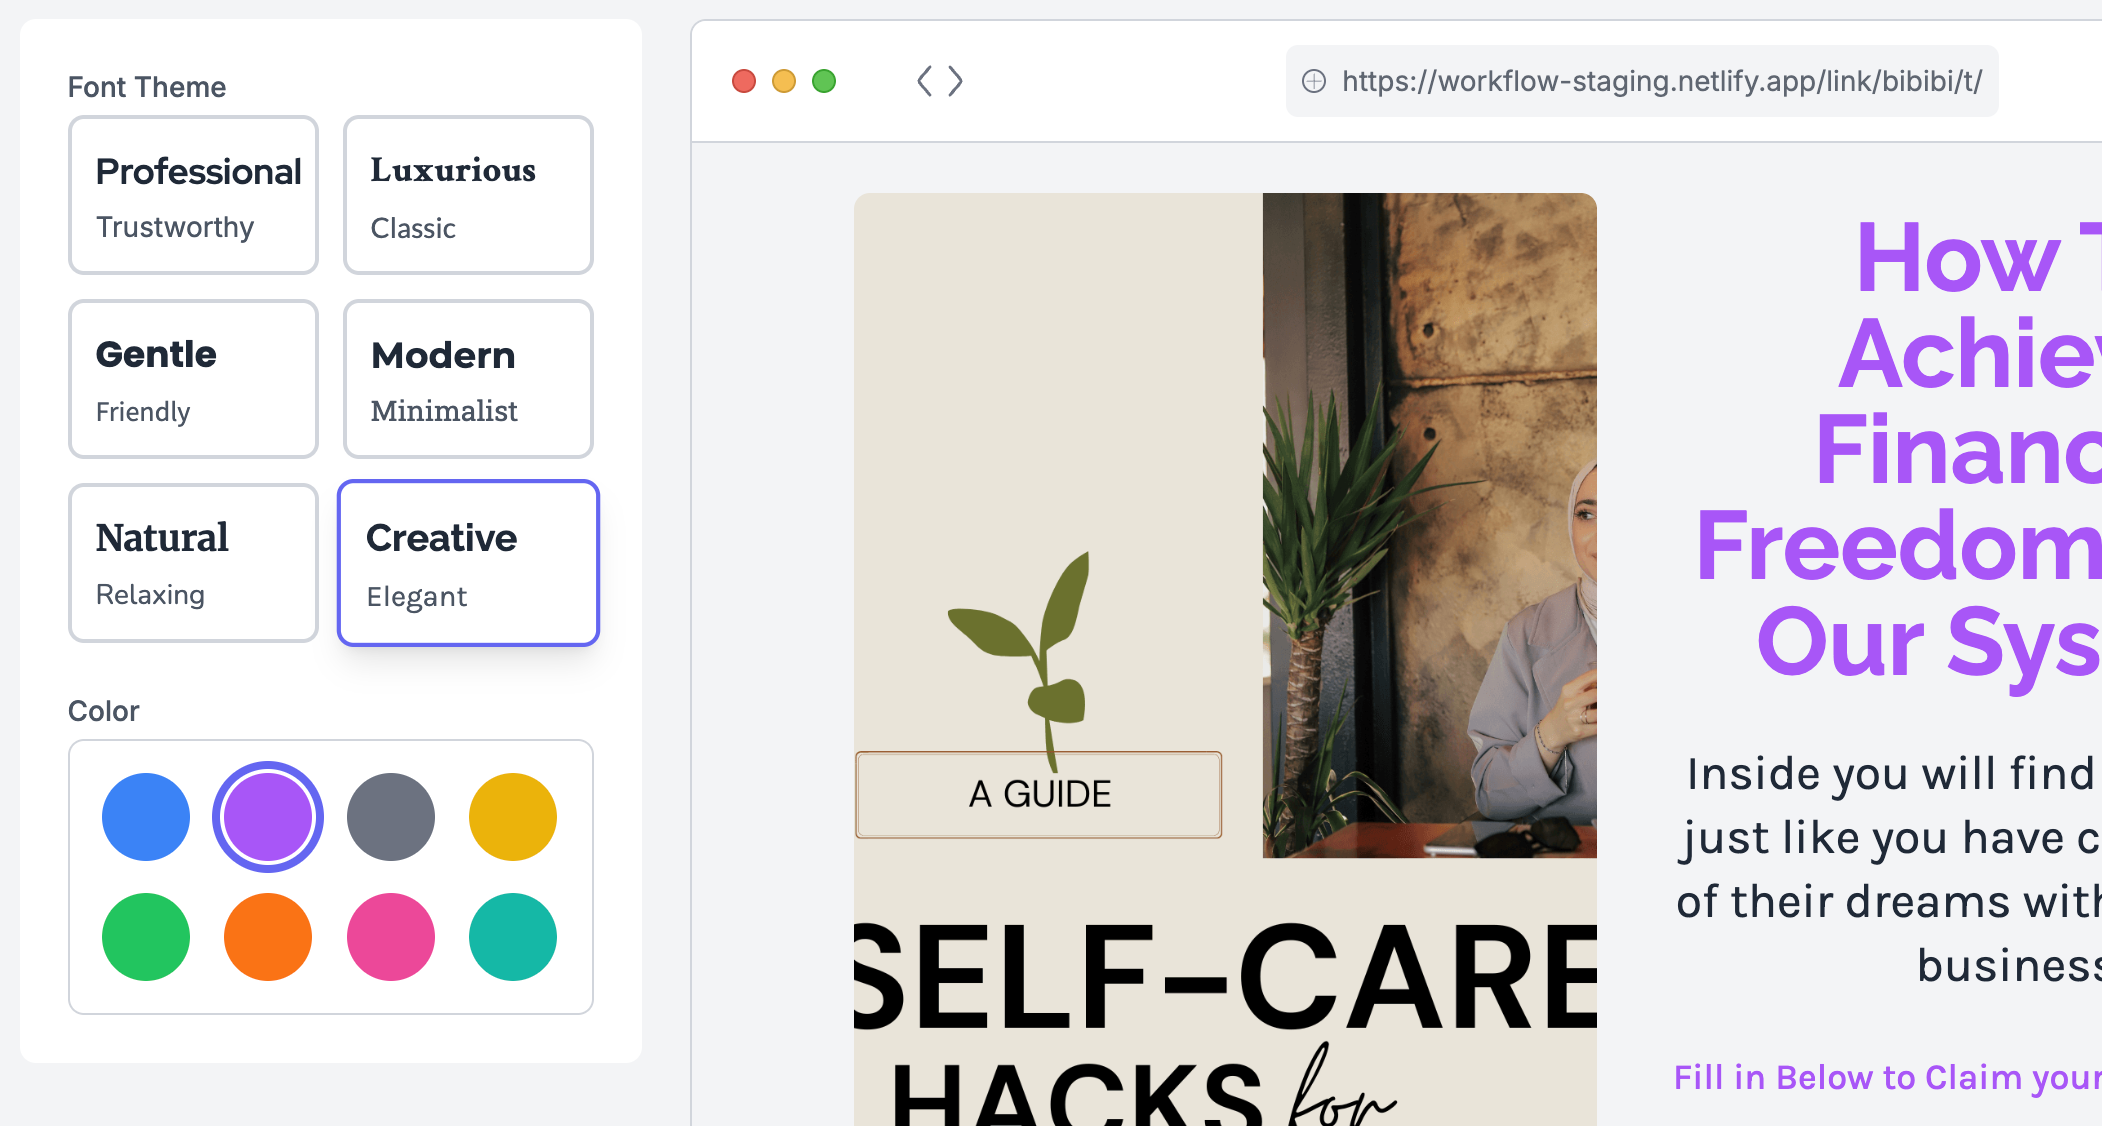Choose the gray color swatch
The image size is (2102, 1126).
pos(391,817)
